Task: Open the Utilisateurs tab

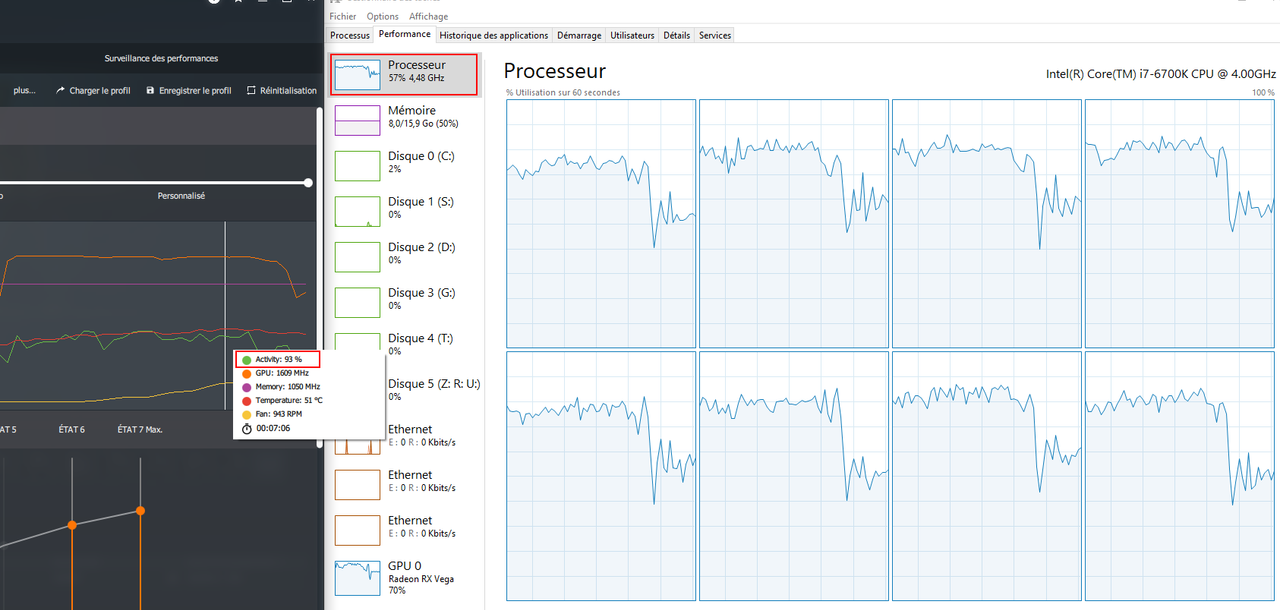Action: pos(632,35)
